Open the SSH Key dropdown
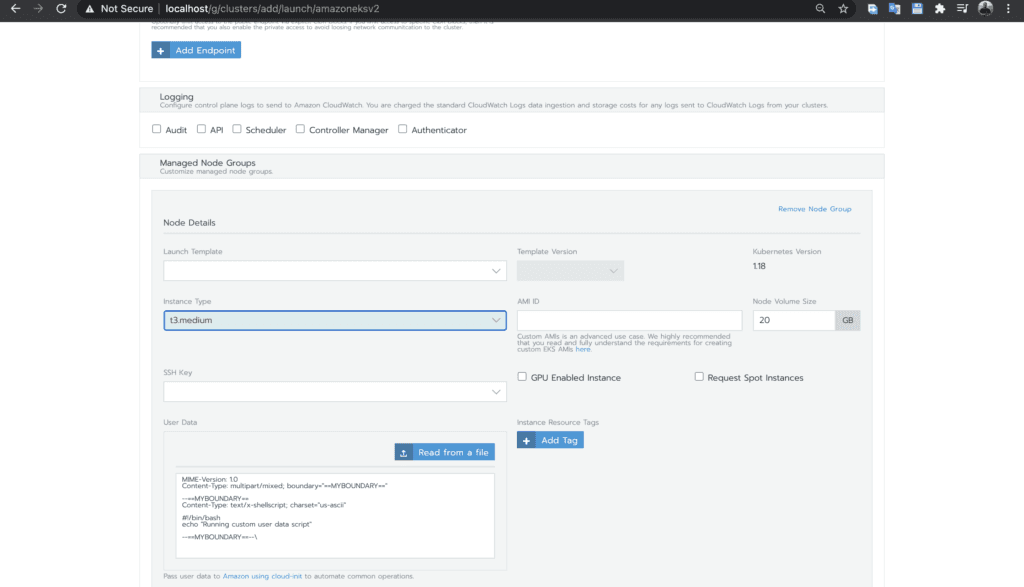Viewport: 1024px width, 587px height. click(334, 392)
